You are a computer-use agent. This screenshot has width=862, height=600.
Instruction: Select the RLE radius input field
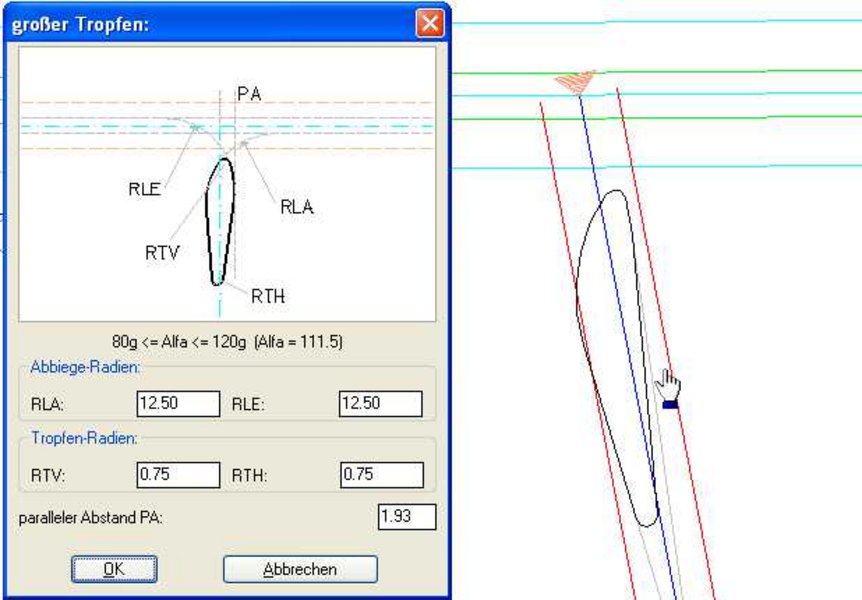click(x=381, y=404)
